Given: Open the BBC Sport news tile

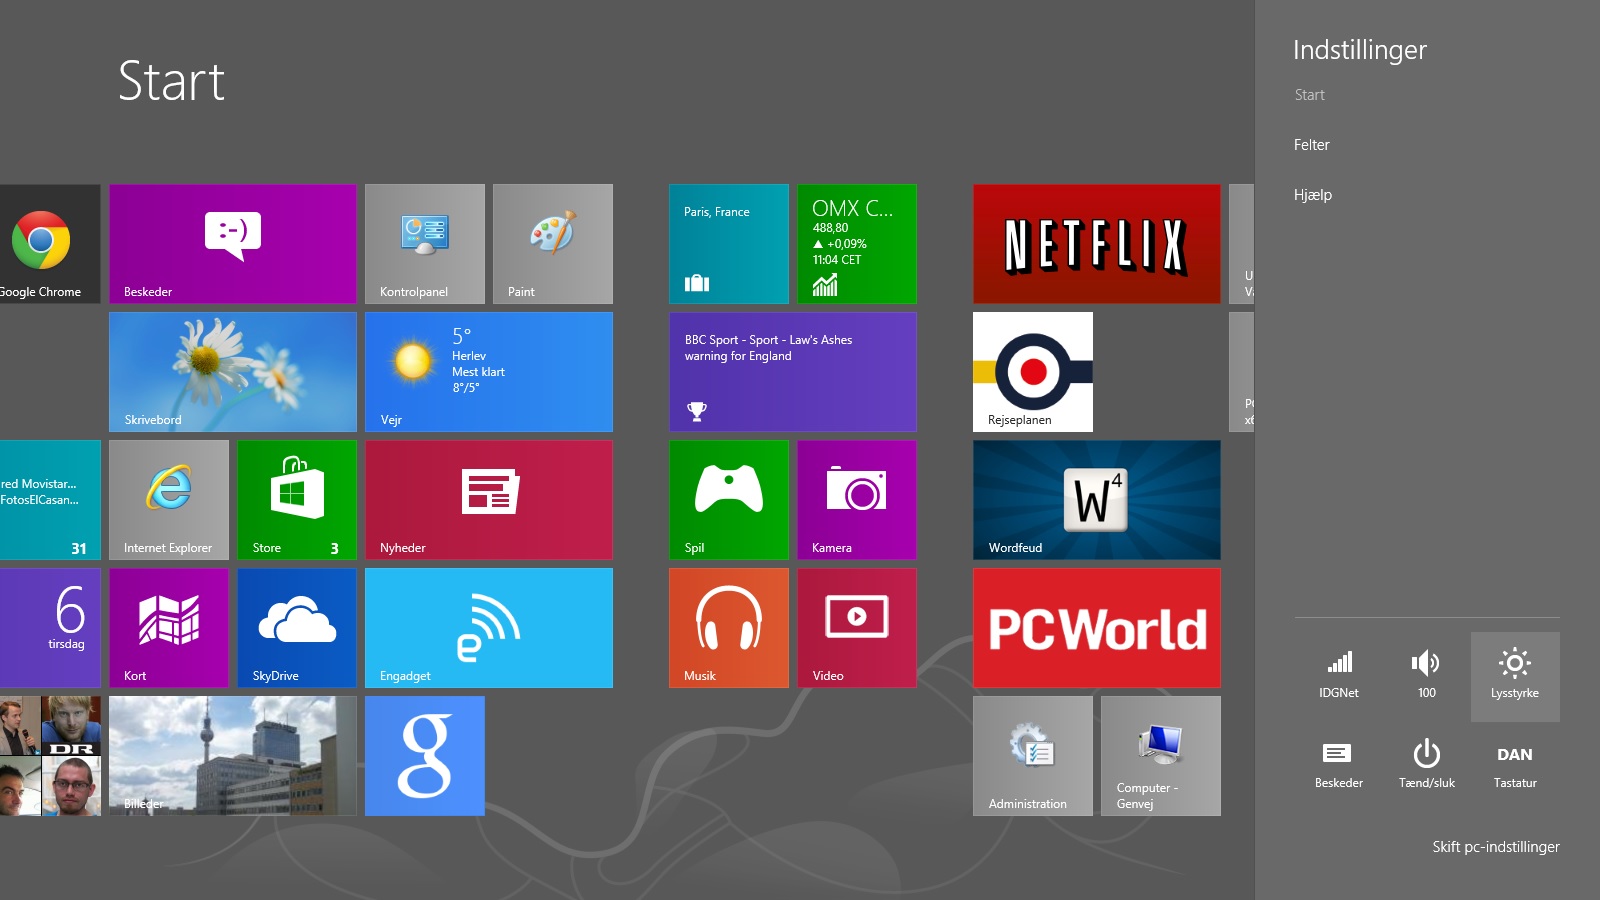Looking at the screenshot, I should [792, 371].
